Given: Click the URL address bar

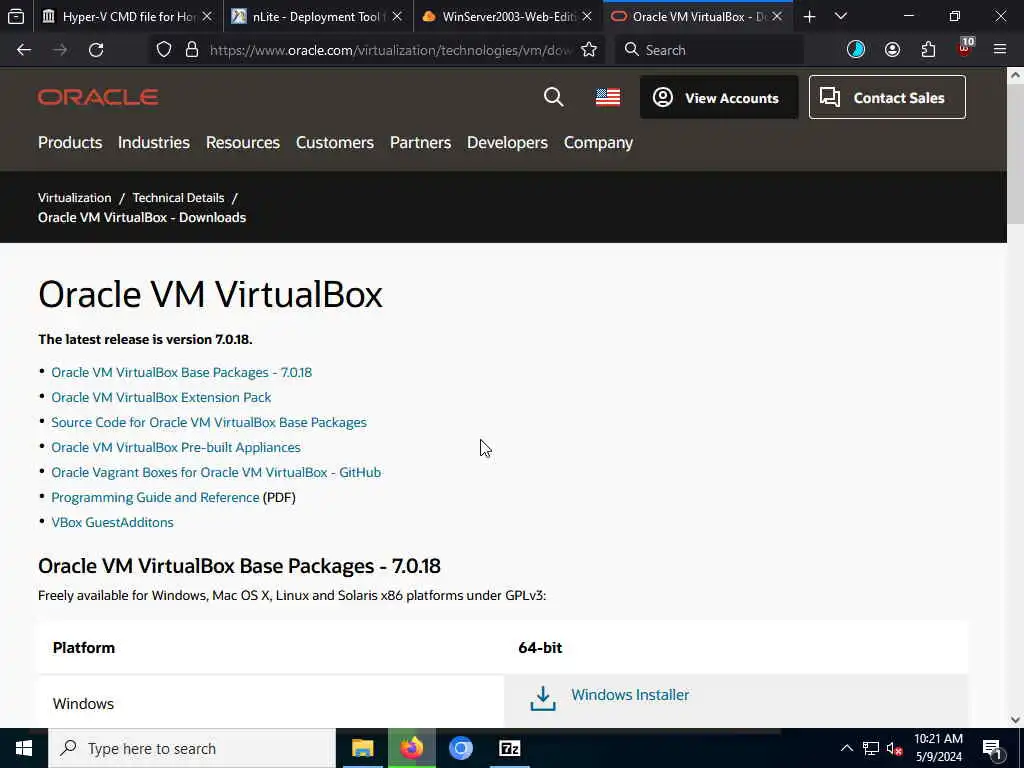Looking at the screenshot, I should point(389,50).
